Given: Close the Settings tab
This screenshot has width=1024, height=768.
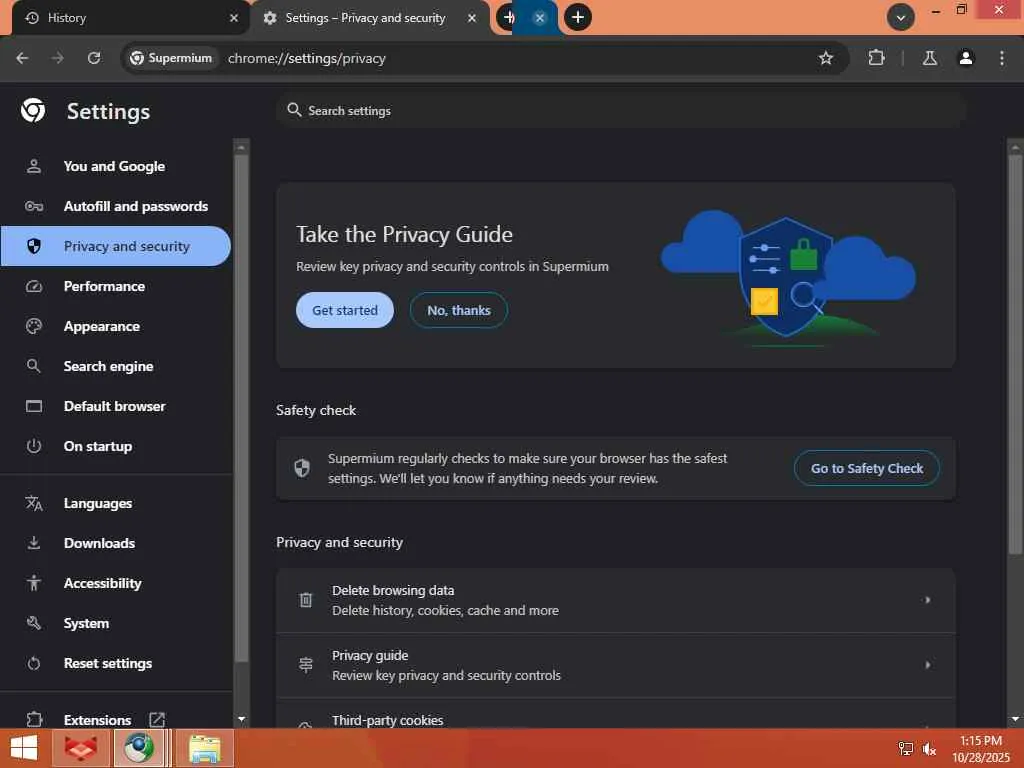Looking at the screenshot, I should (472, 18).
